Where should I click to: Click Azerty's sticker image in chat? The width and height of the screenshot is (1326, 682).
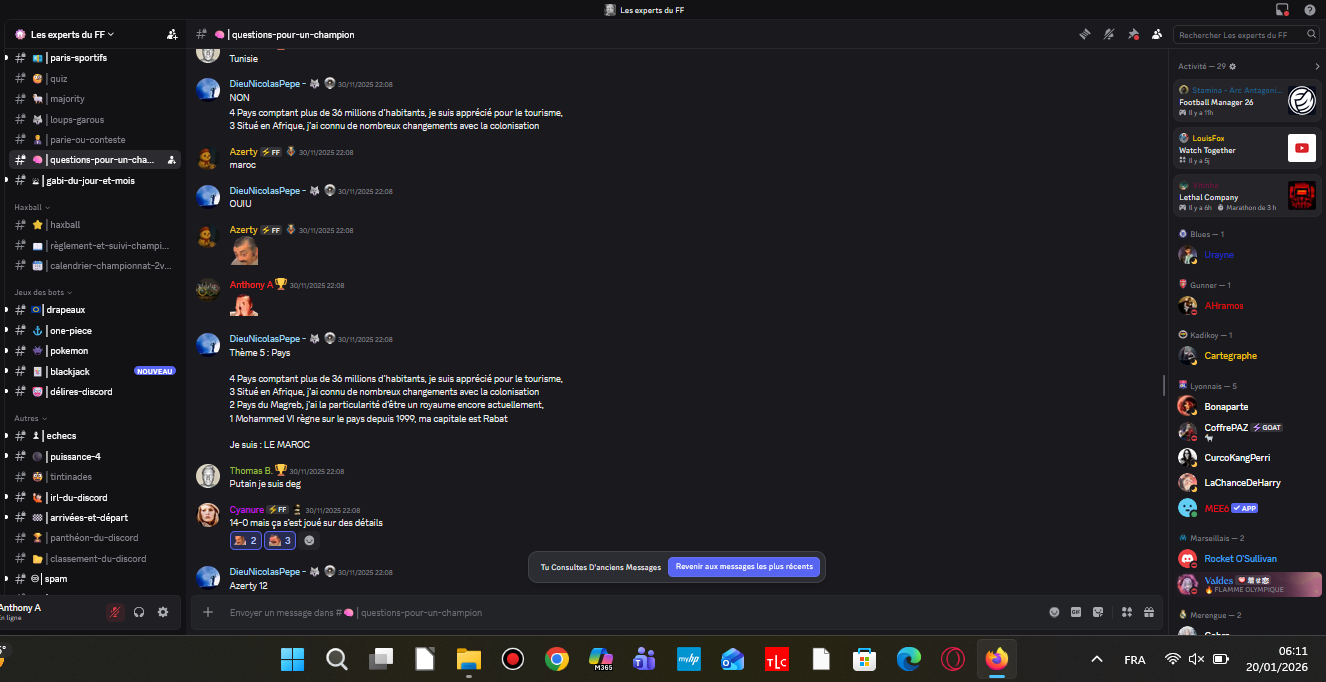tap(245, 250)
